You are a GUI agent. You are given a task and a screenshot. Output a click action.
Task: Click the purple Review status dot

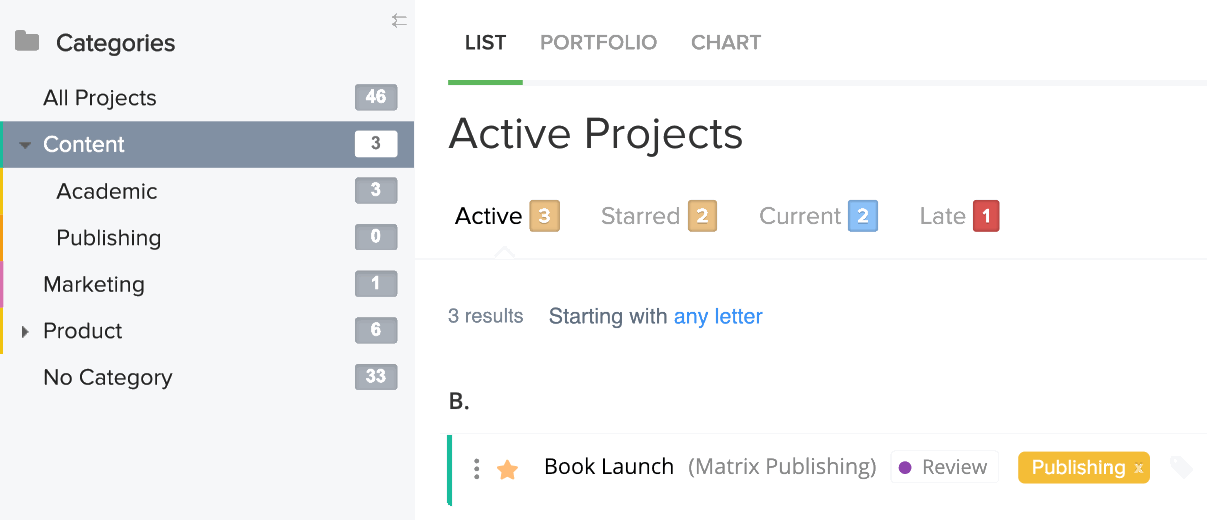pyautogui.click(x=905, y=467)
